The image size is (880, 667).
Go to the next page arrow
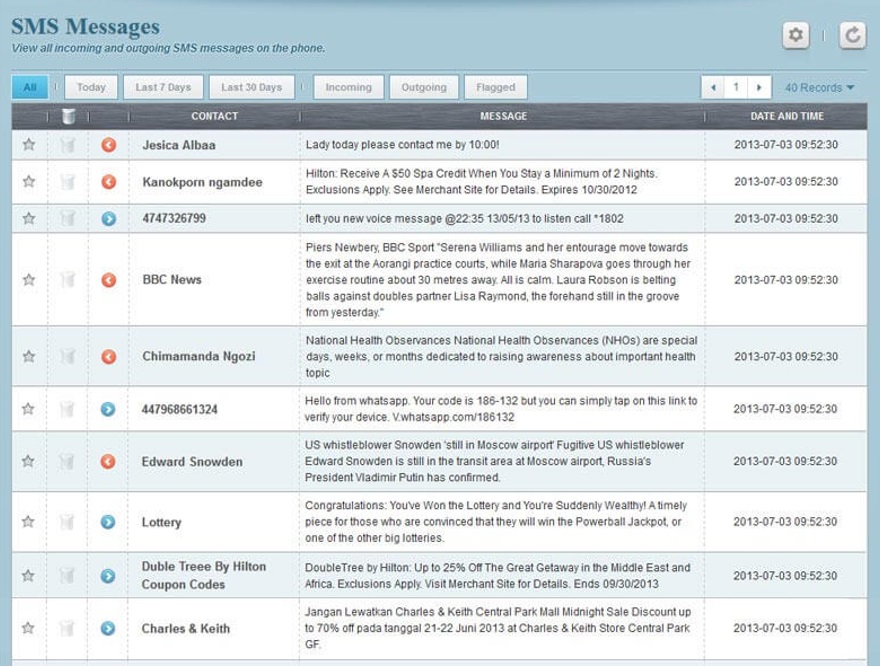[x=760, y=88]
